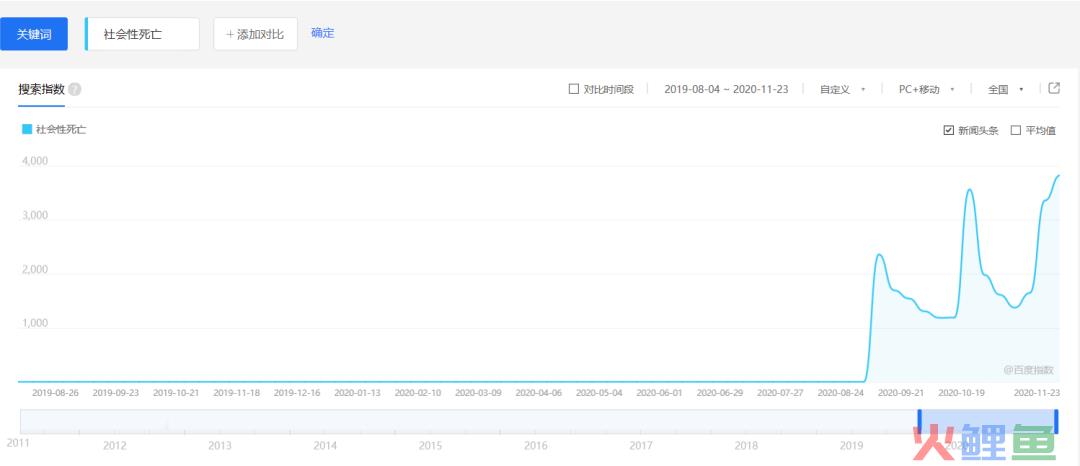
Task: Click the 添加对比 button
Action: 256,34
